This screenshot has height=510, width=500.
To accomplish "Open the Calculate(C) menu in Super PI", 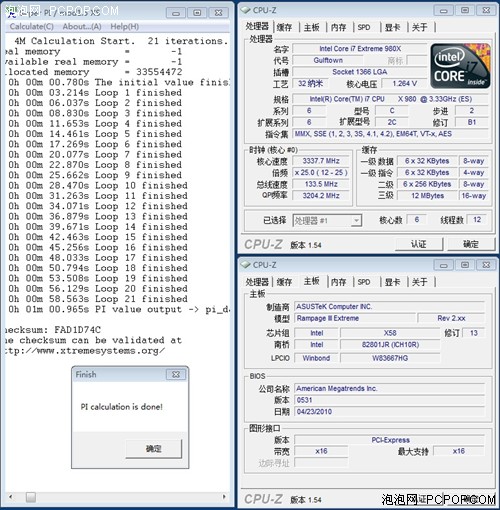I will point(31,27).
